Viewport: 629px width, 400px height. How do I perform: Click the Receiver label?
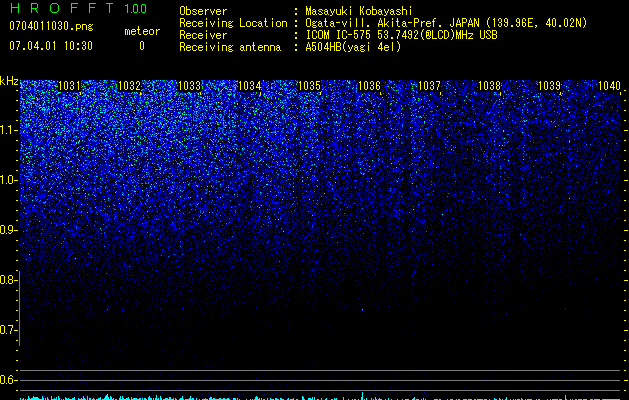[x=203, y=35]
